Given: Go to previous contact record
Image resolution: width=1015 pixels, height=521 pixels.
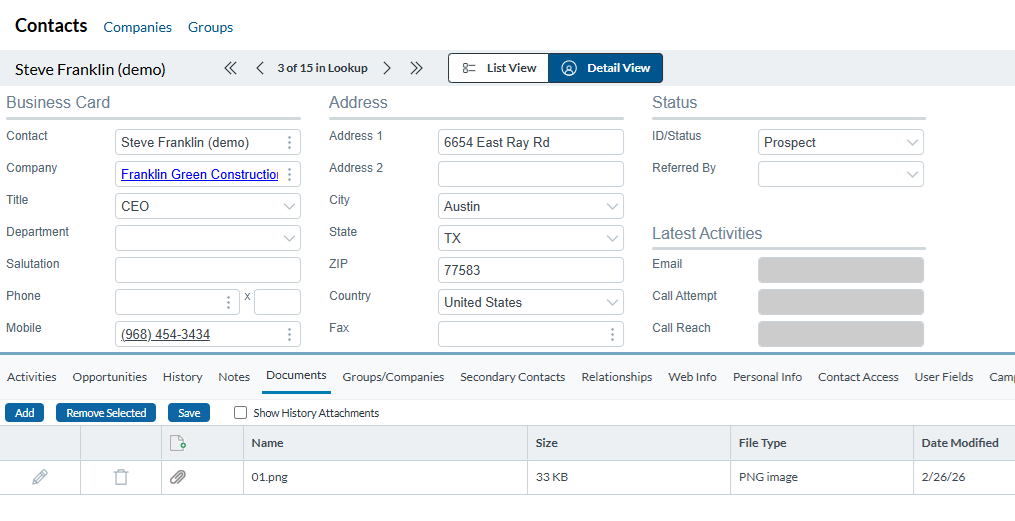Looking at the screenshot, I should [x=260, y=68].
